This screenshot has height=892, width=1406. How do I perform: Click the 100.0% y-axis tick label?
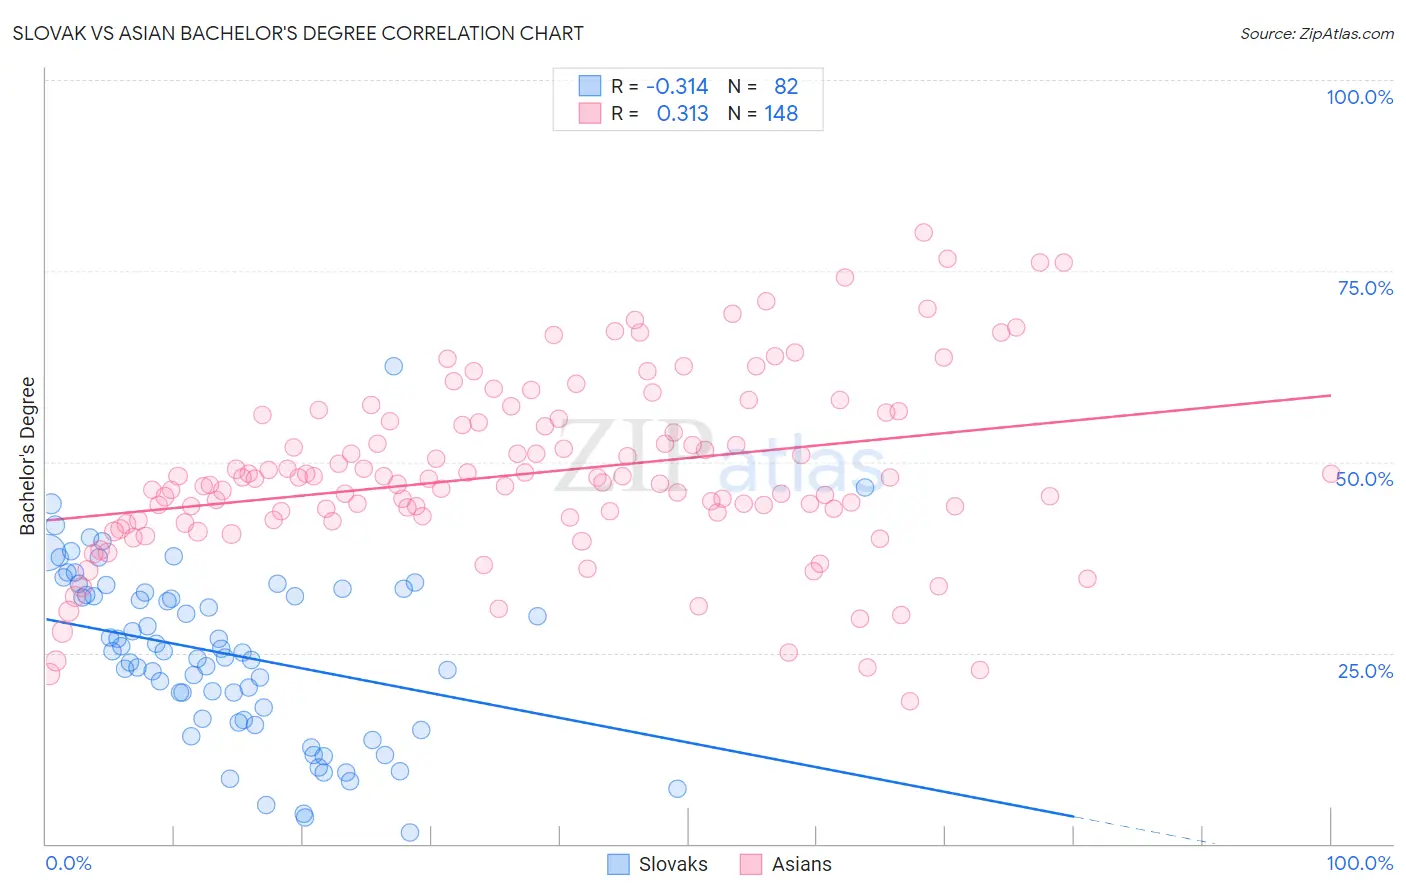[x=1360, y=97]
